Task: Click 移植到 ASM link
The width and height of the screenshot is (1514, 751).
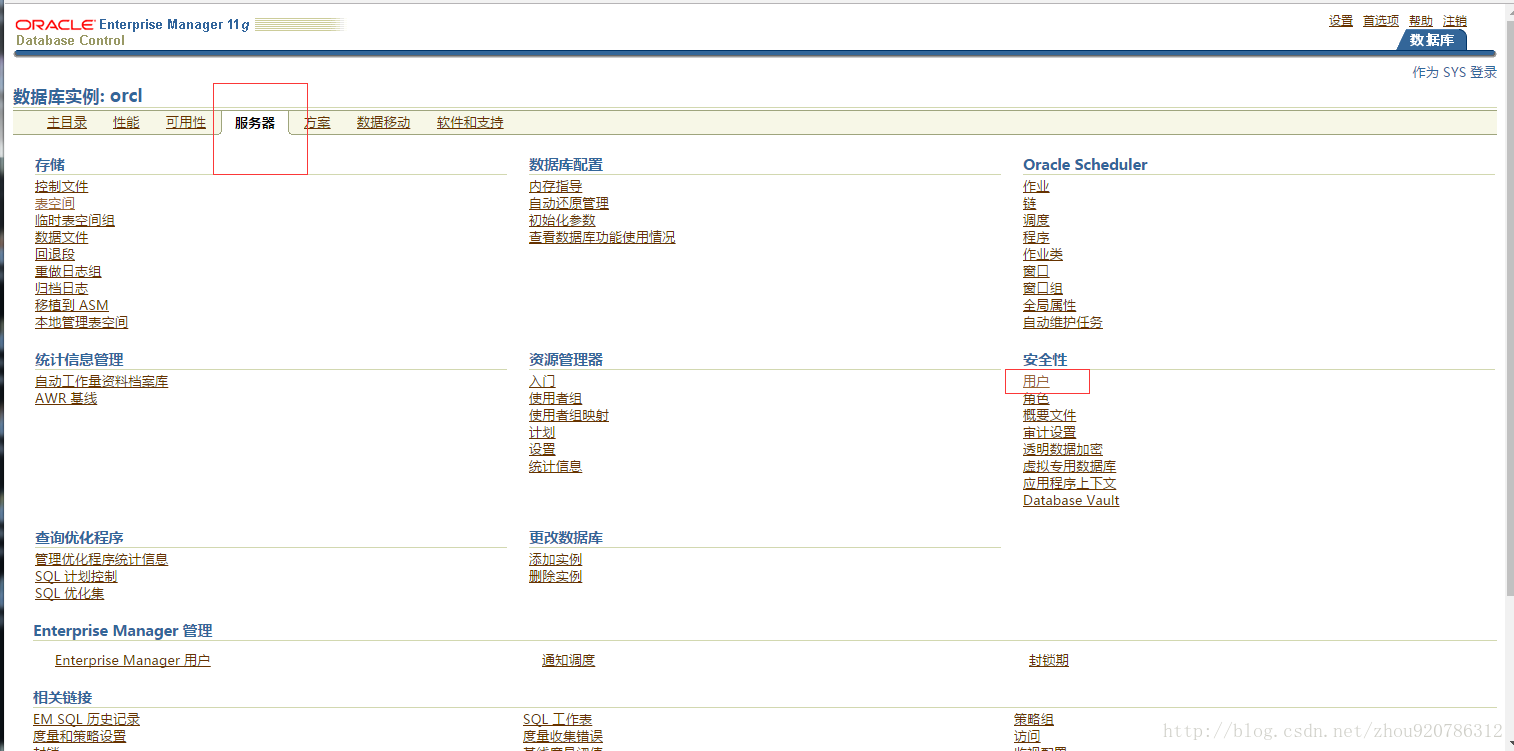Action: coord(72,306)
